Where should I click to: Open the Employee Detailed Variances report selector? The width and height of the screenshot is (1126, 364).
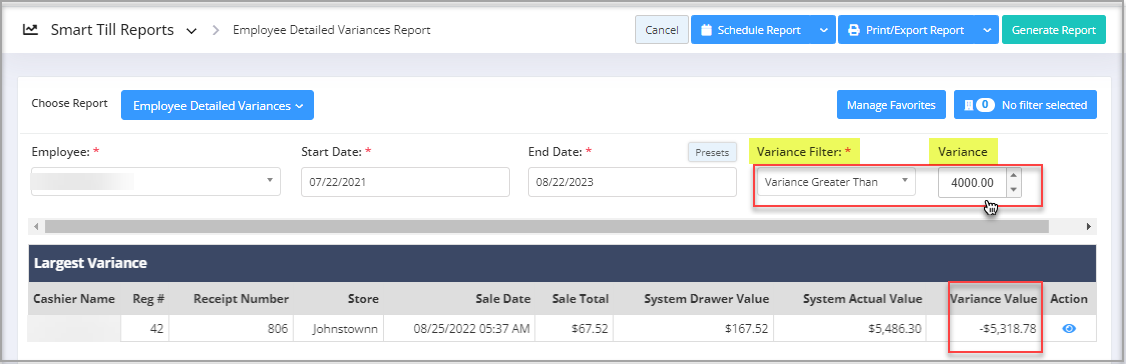coord(218,106)
